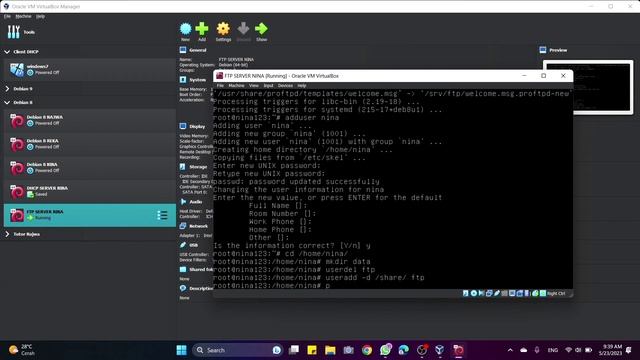Select the Debian 8 NINA virtual machine
This screenshot has height=360, width=640.
coord(90,168)
